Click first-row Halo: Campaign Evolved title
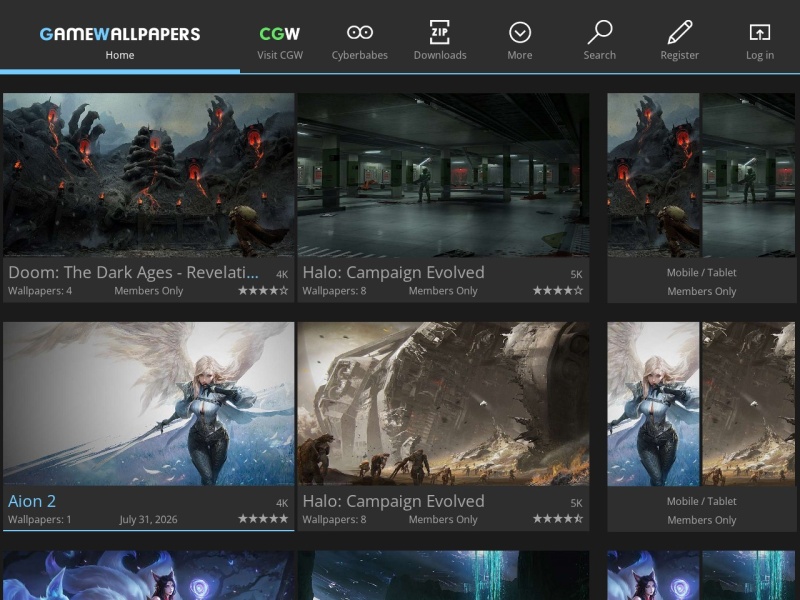Image resolution: width=800 pixels, height=600 pixels. pyautogui.click(x=393, y=272)
